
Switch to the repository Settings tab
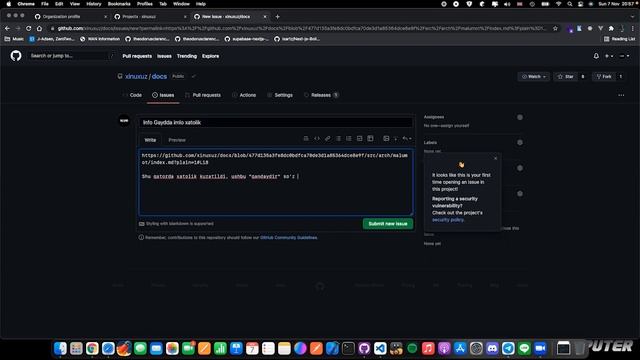click(x=280, y=95)
